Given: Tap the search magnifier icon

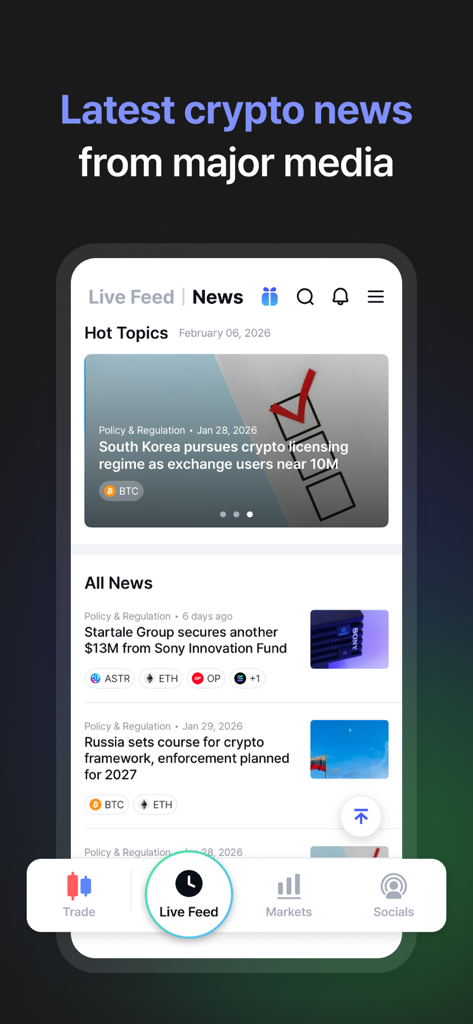Looking at the screenshot, I should (x=305, y=296).
